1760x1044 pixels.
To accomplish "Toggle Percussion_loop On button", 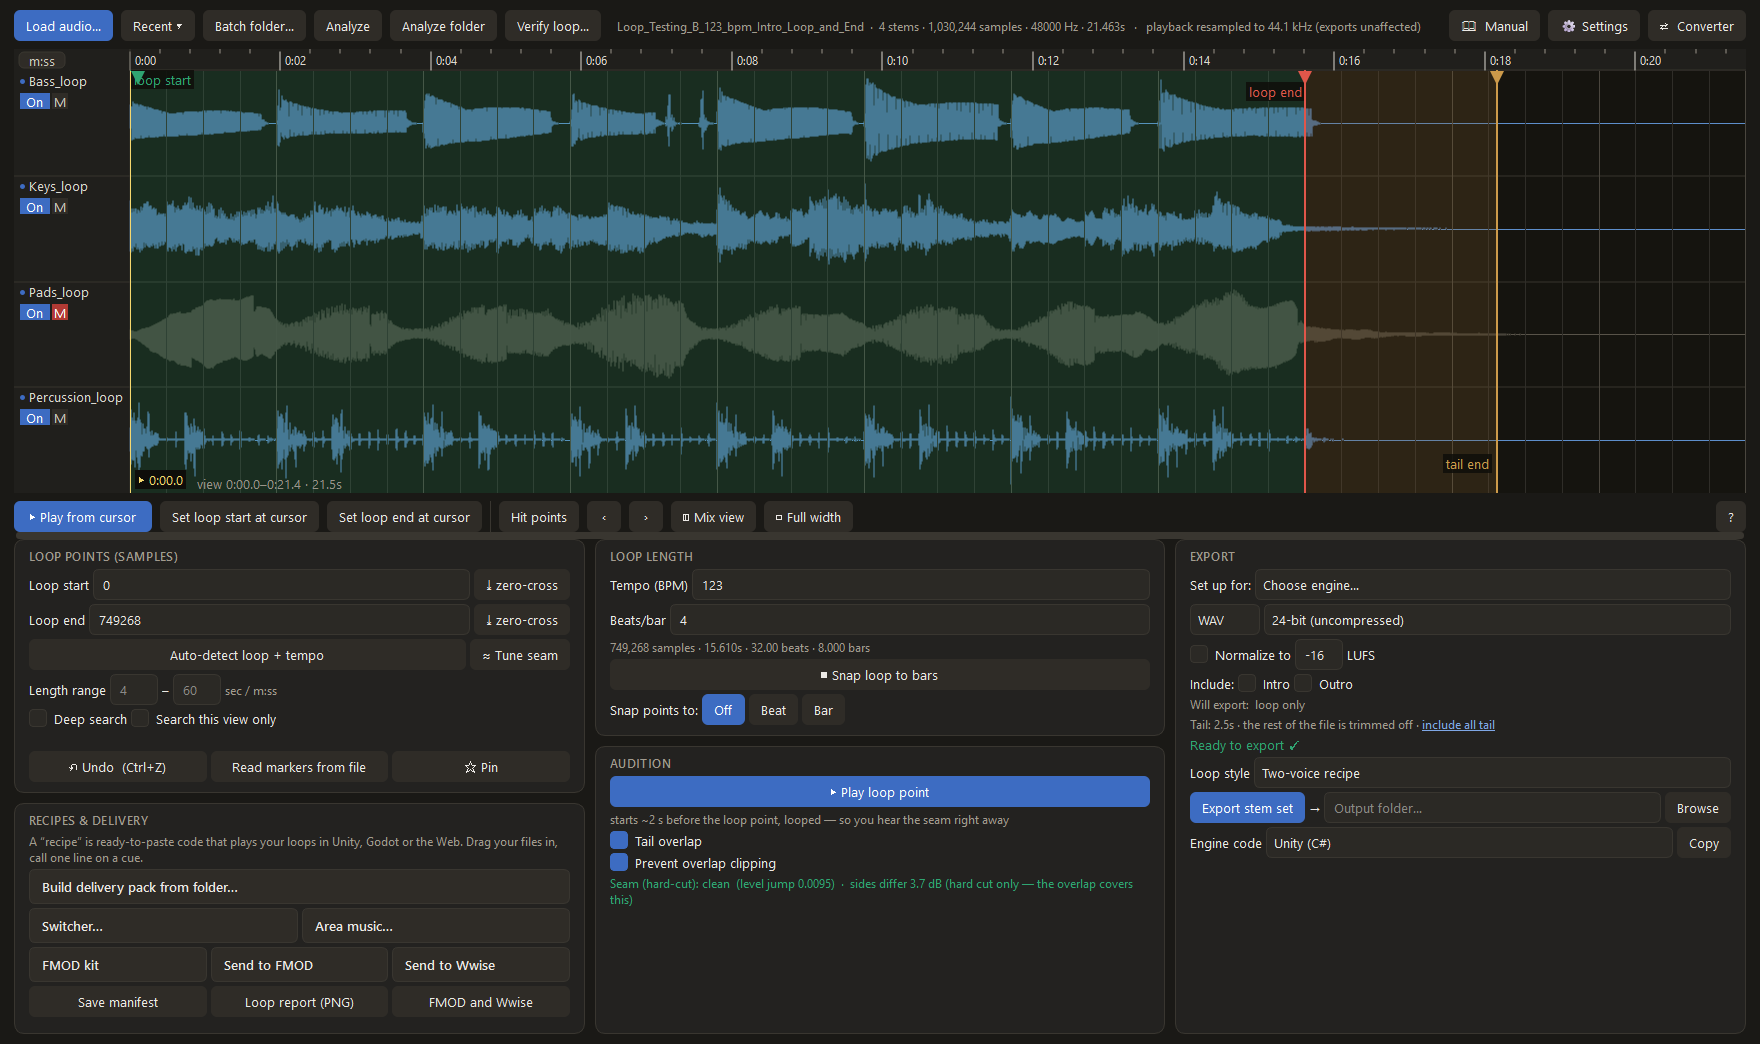I will (x=35, y=418).
